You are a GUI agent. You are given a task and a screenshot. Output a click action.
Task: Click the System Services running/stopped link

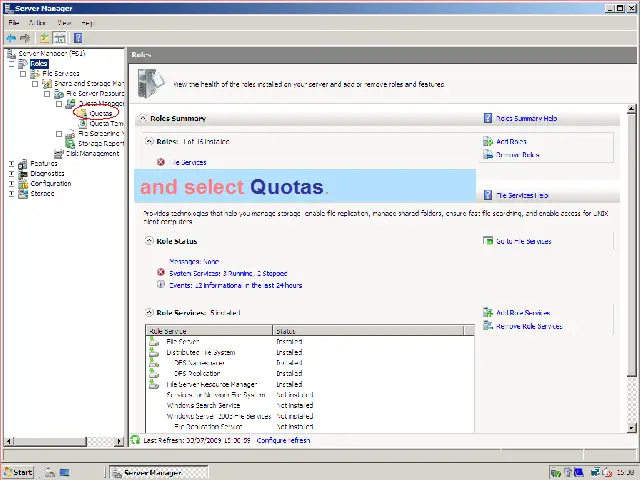228,273
